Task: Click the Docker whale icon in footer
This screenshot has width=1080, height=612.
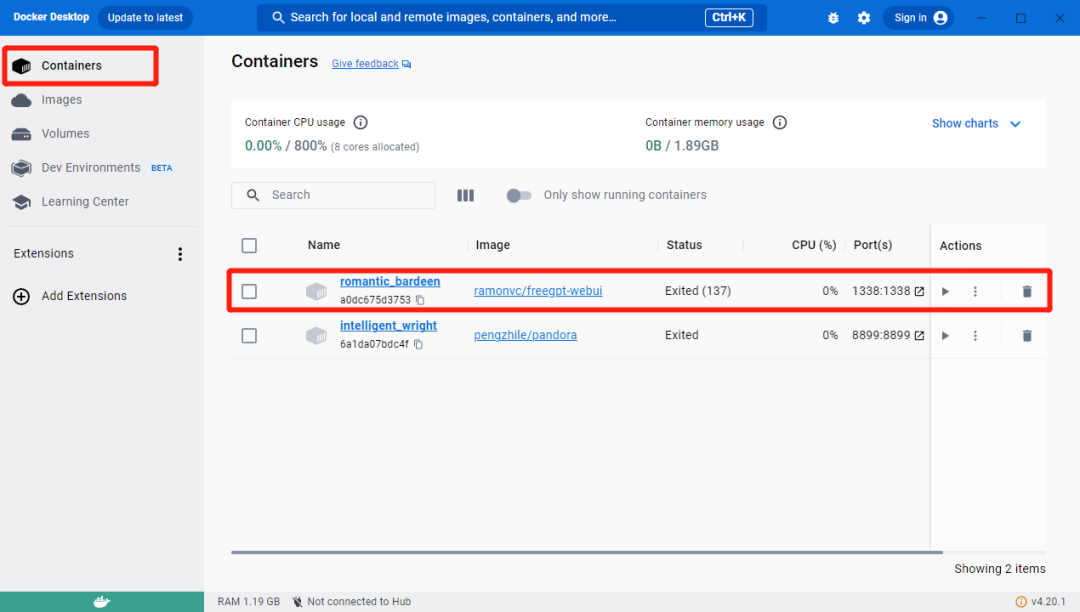Action: [102, 602]
